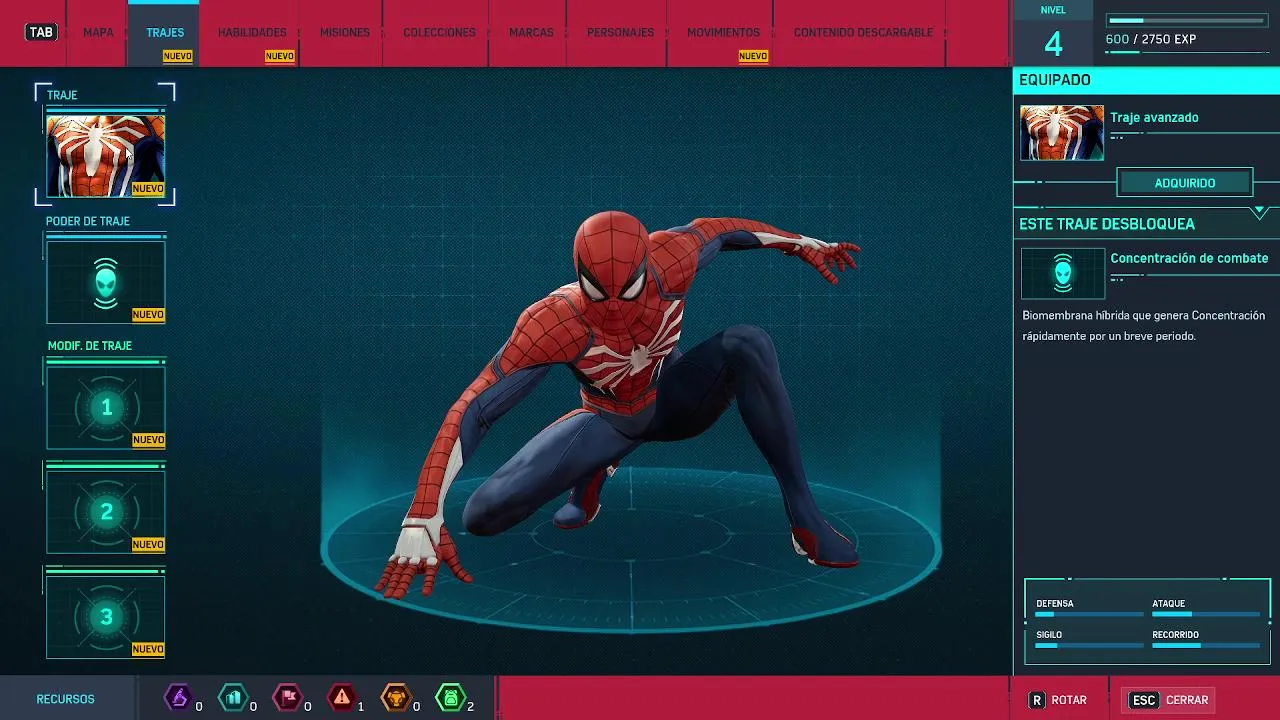Open the MARCAS tab
Screen dimensions: 1280x720
pos(531,32)
